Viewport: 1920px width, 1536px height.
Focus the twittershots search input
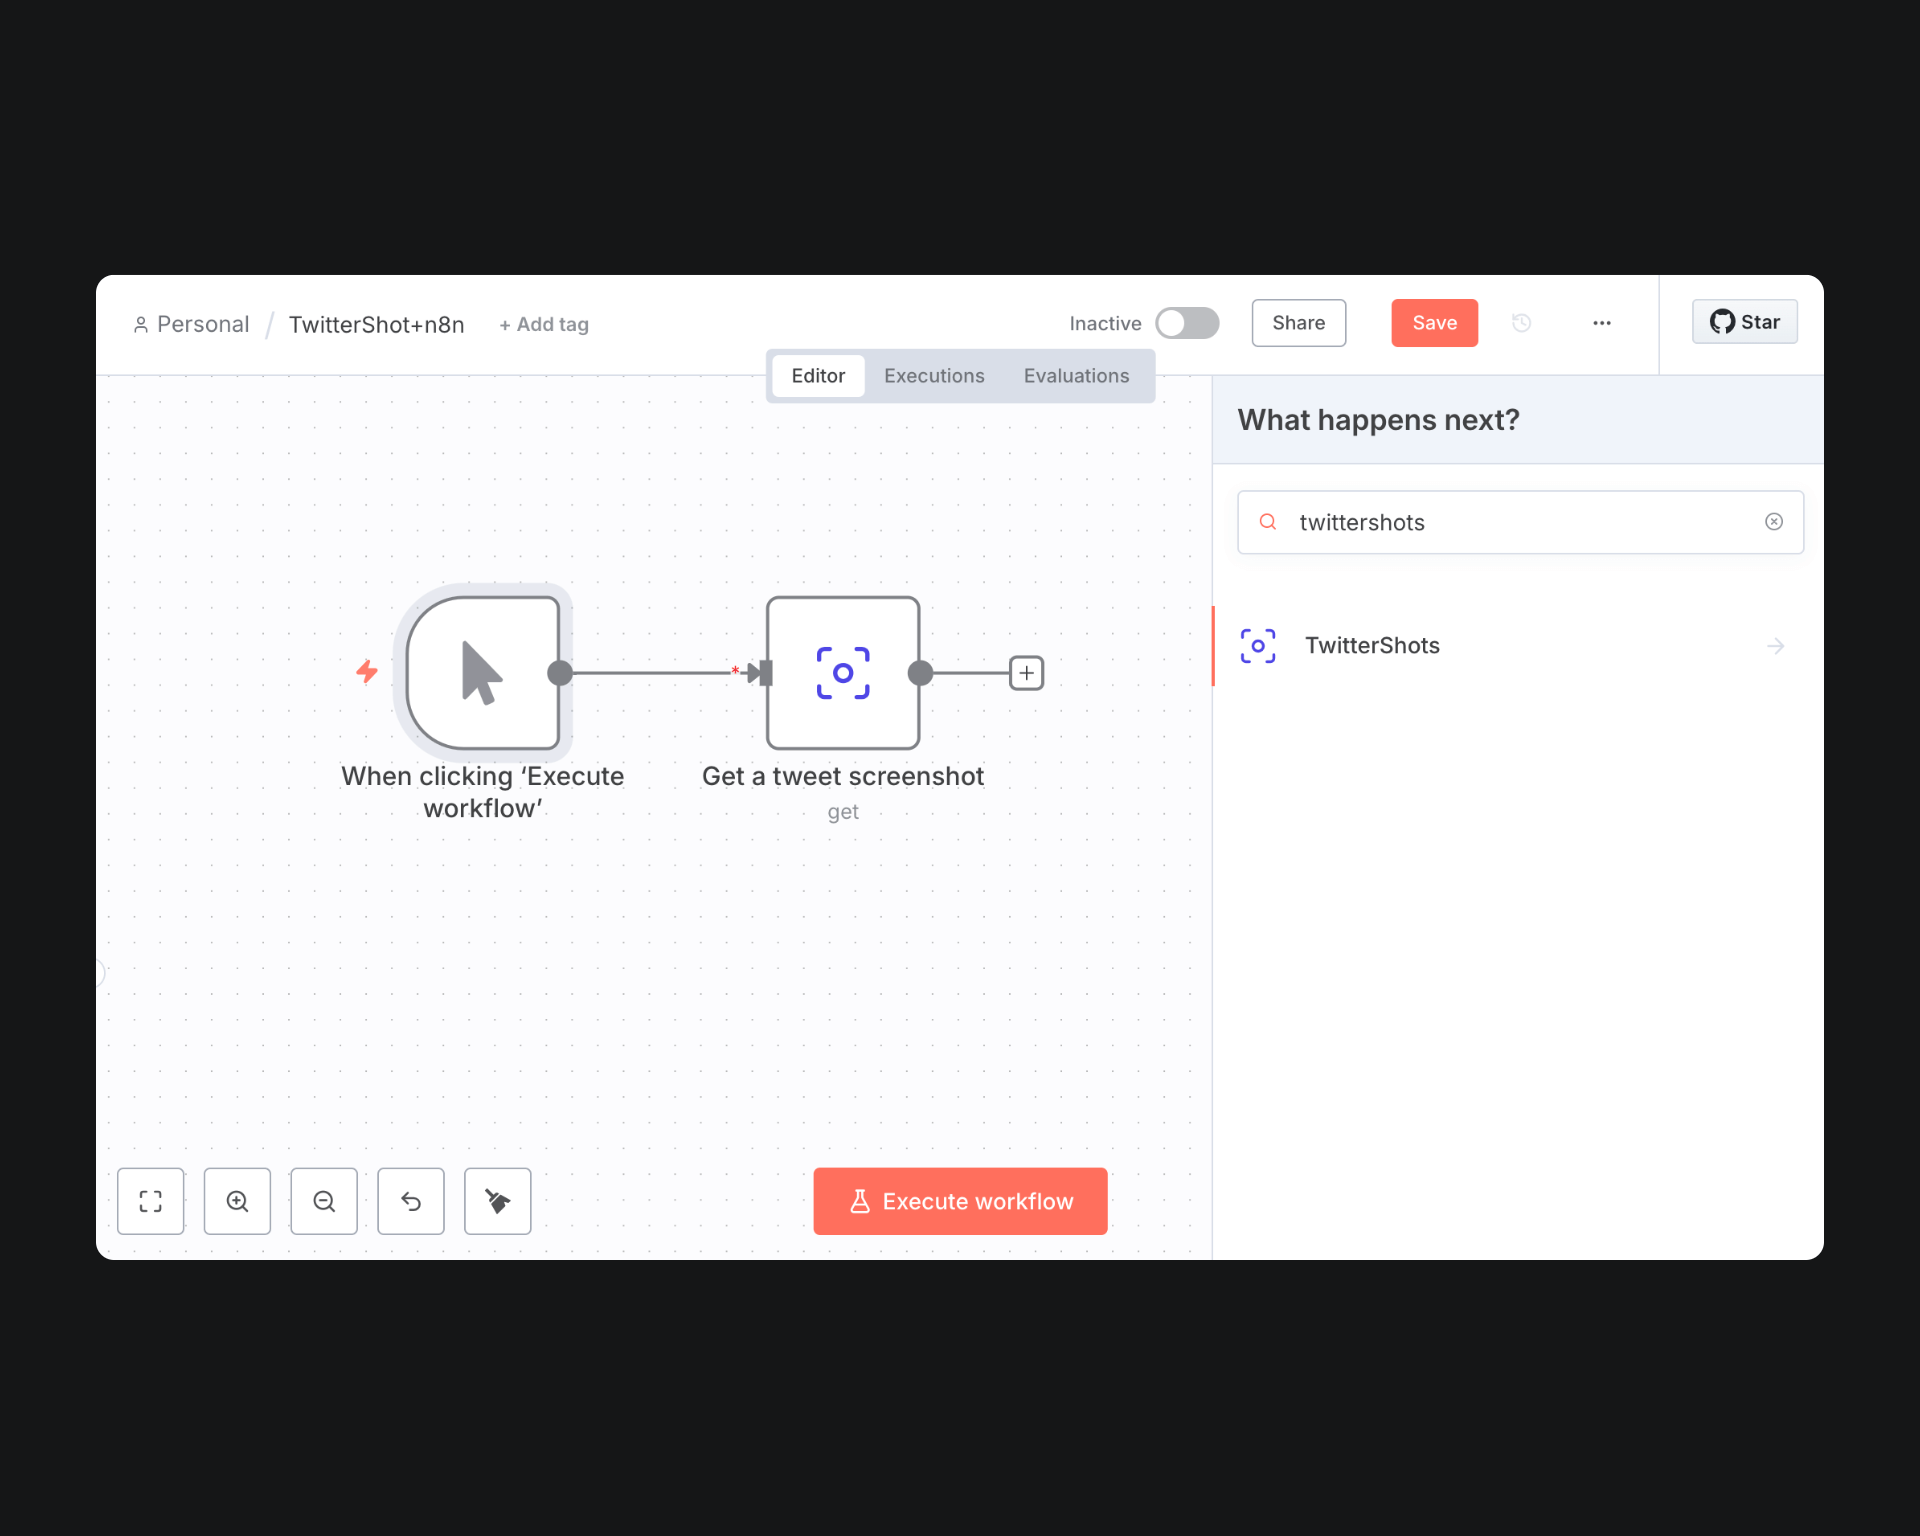tap(1520, 522)
